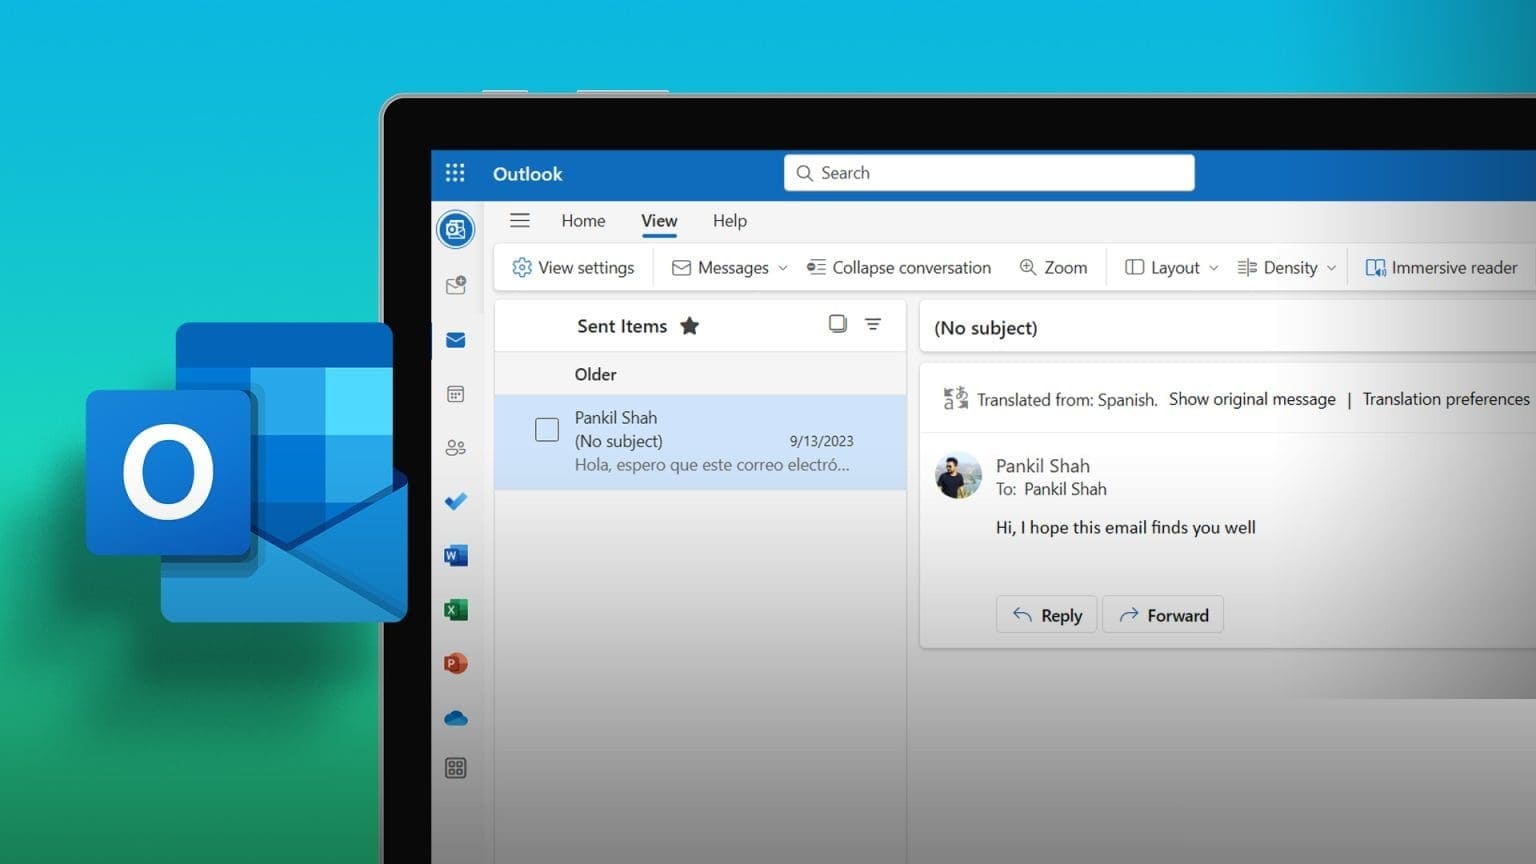Click the 'Hola, espero que este correo' preview
This screenshot has width=1536, height=864.
click(x=712, y=465)
